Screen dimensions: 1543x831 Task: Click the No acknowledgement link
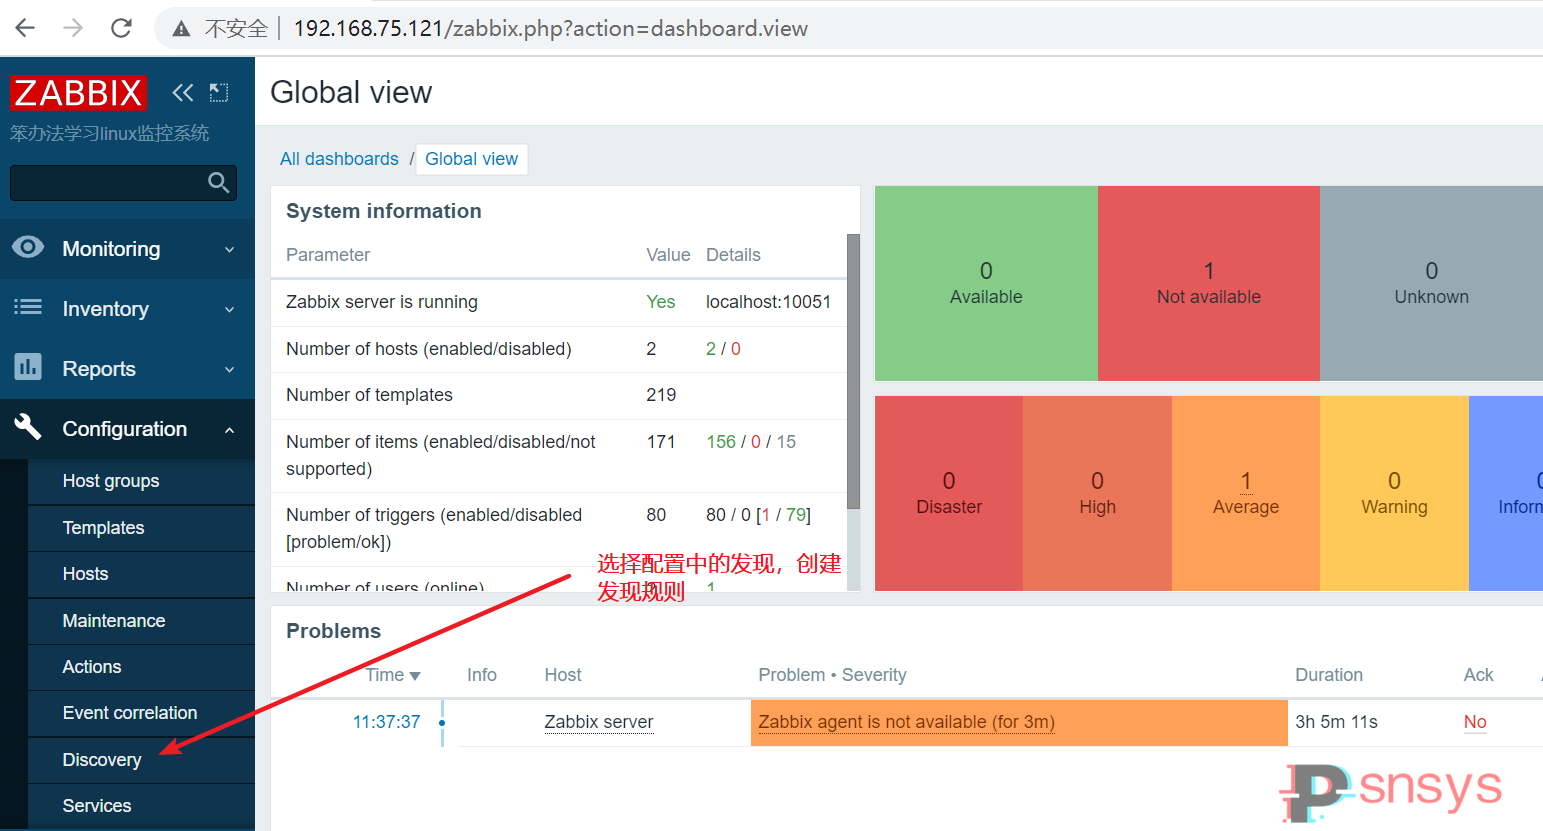click(x=1475, y=722)
